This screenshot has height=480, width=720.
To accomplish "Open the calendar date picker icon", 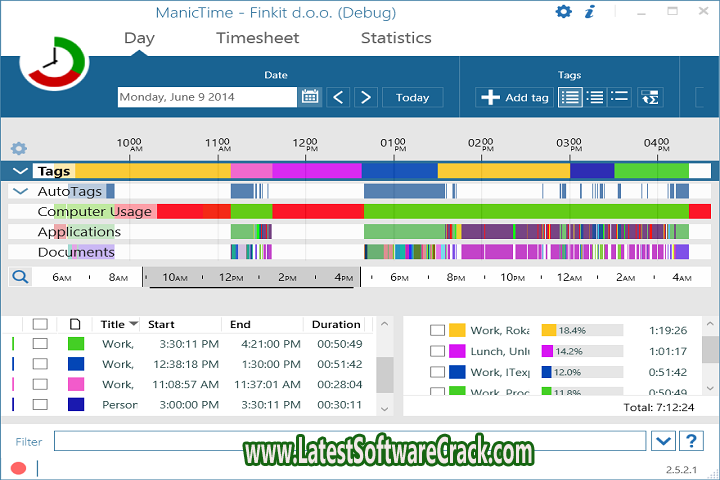I will pos(310,97).
